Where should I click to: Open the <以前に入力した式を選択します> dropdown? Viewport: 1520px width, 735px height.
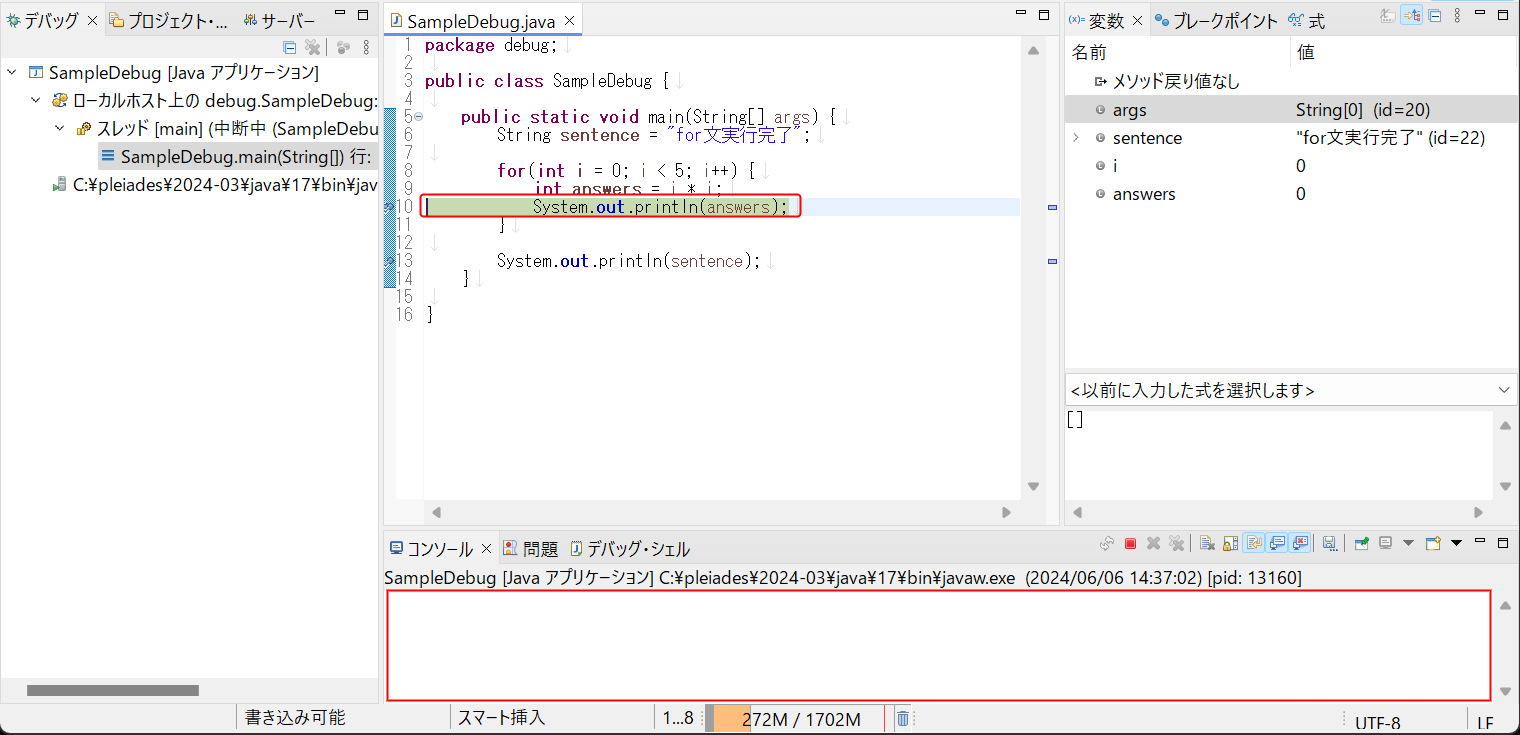[x=1505, y=390]
